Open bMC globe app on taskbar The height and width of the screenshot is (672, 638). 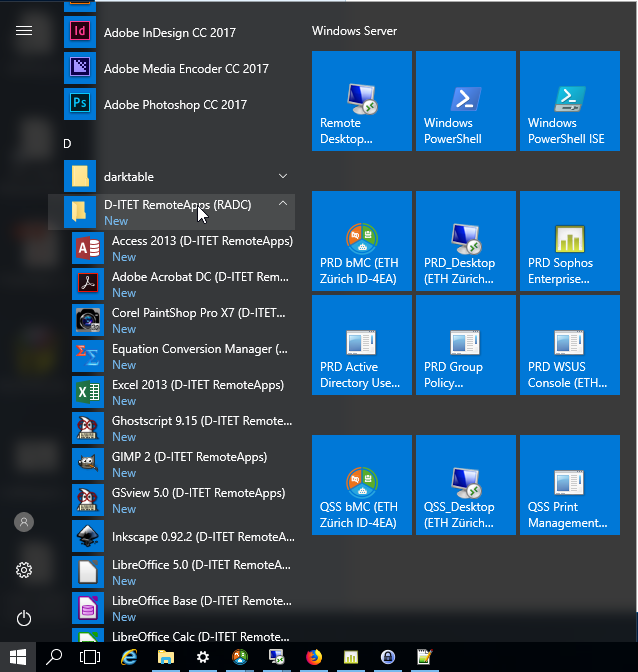click(240, 657)
